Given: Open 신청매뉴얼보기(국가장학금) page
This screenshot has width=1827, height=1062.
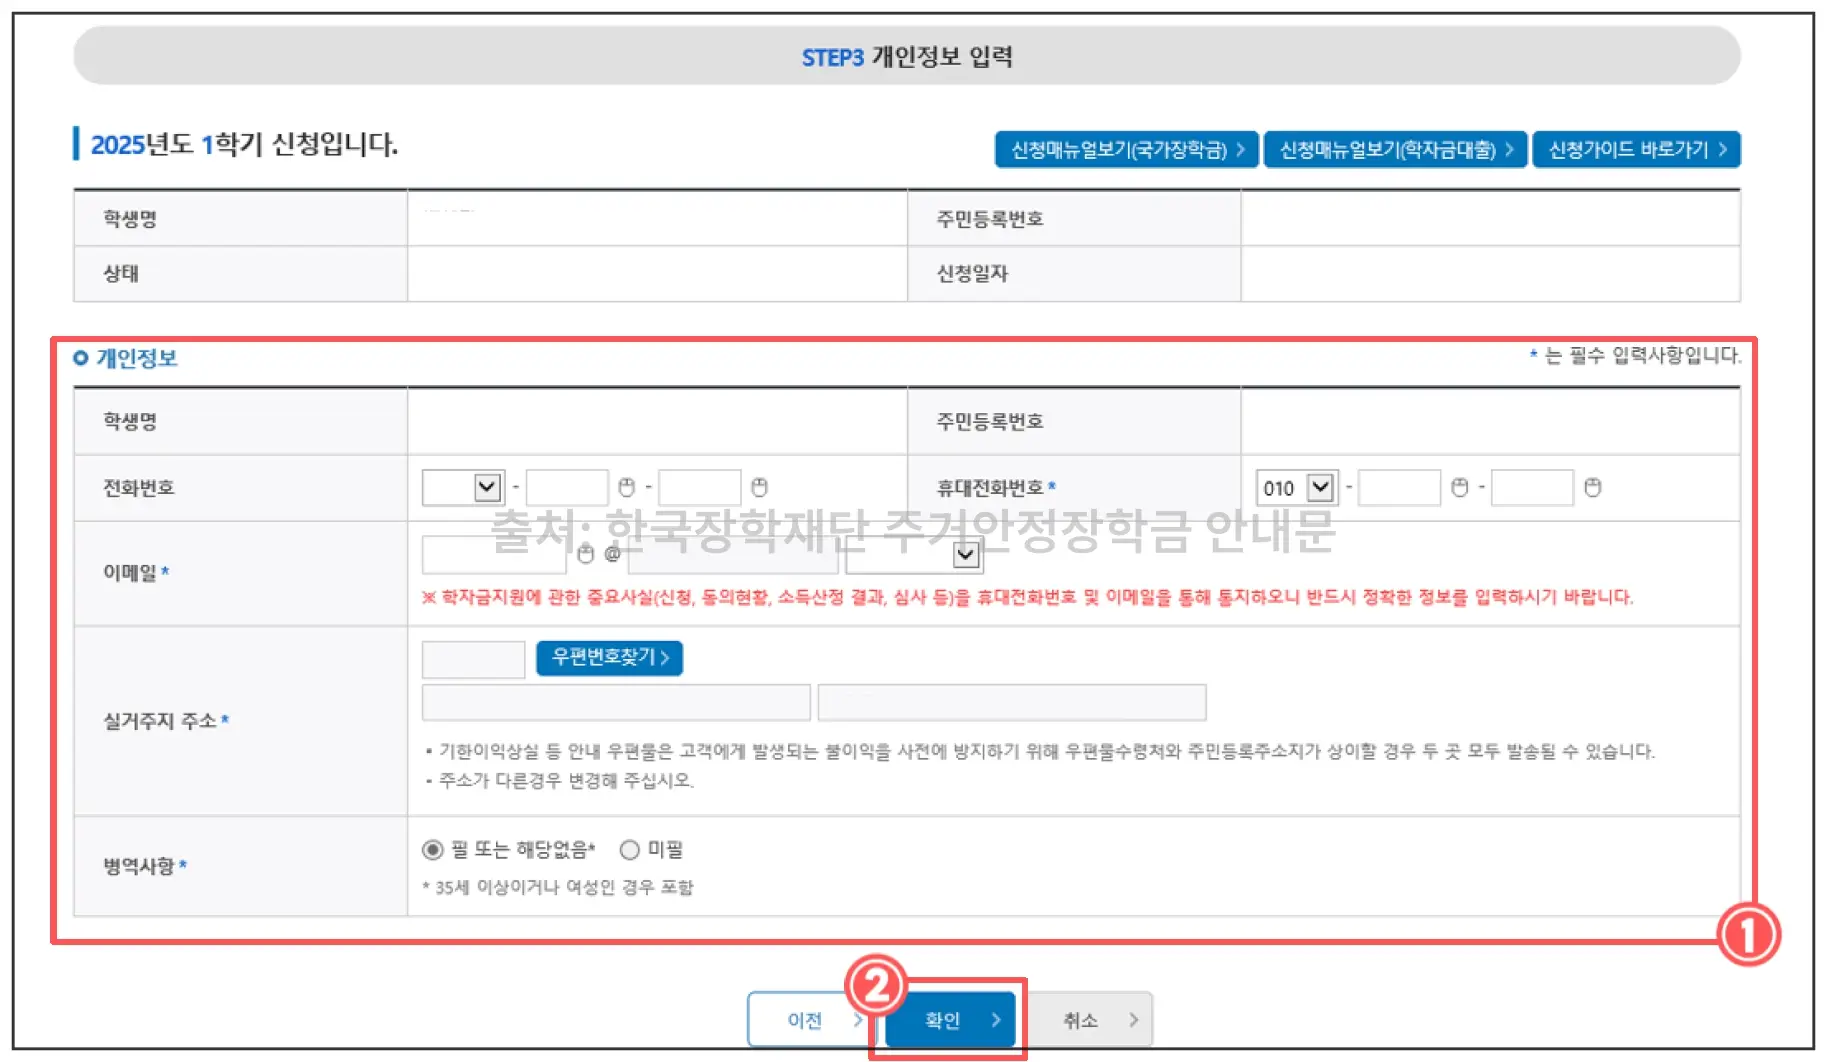Looking at the screenshot, I should click(x=1126, y=149).
